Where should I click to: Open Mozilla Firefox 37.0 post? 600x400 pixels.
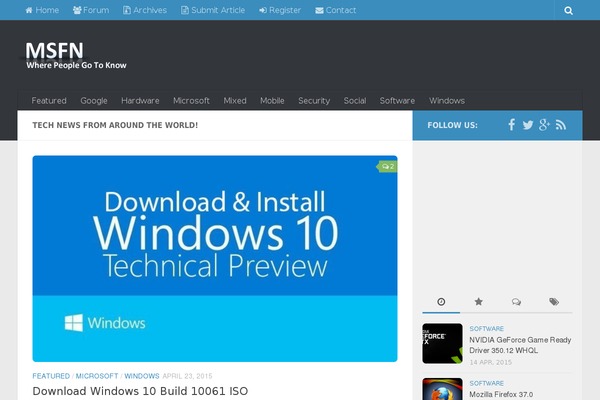point(501,394)
